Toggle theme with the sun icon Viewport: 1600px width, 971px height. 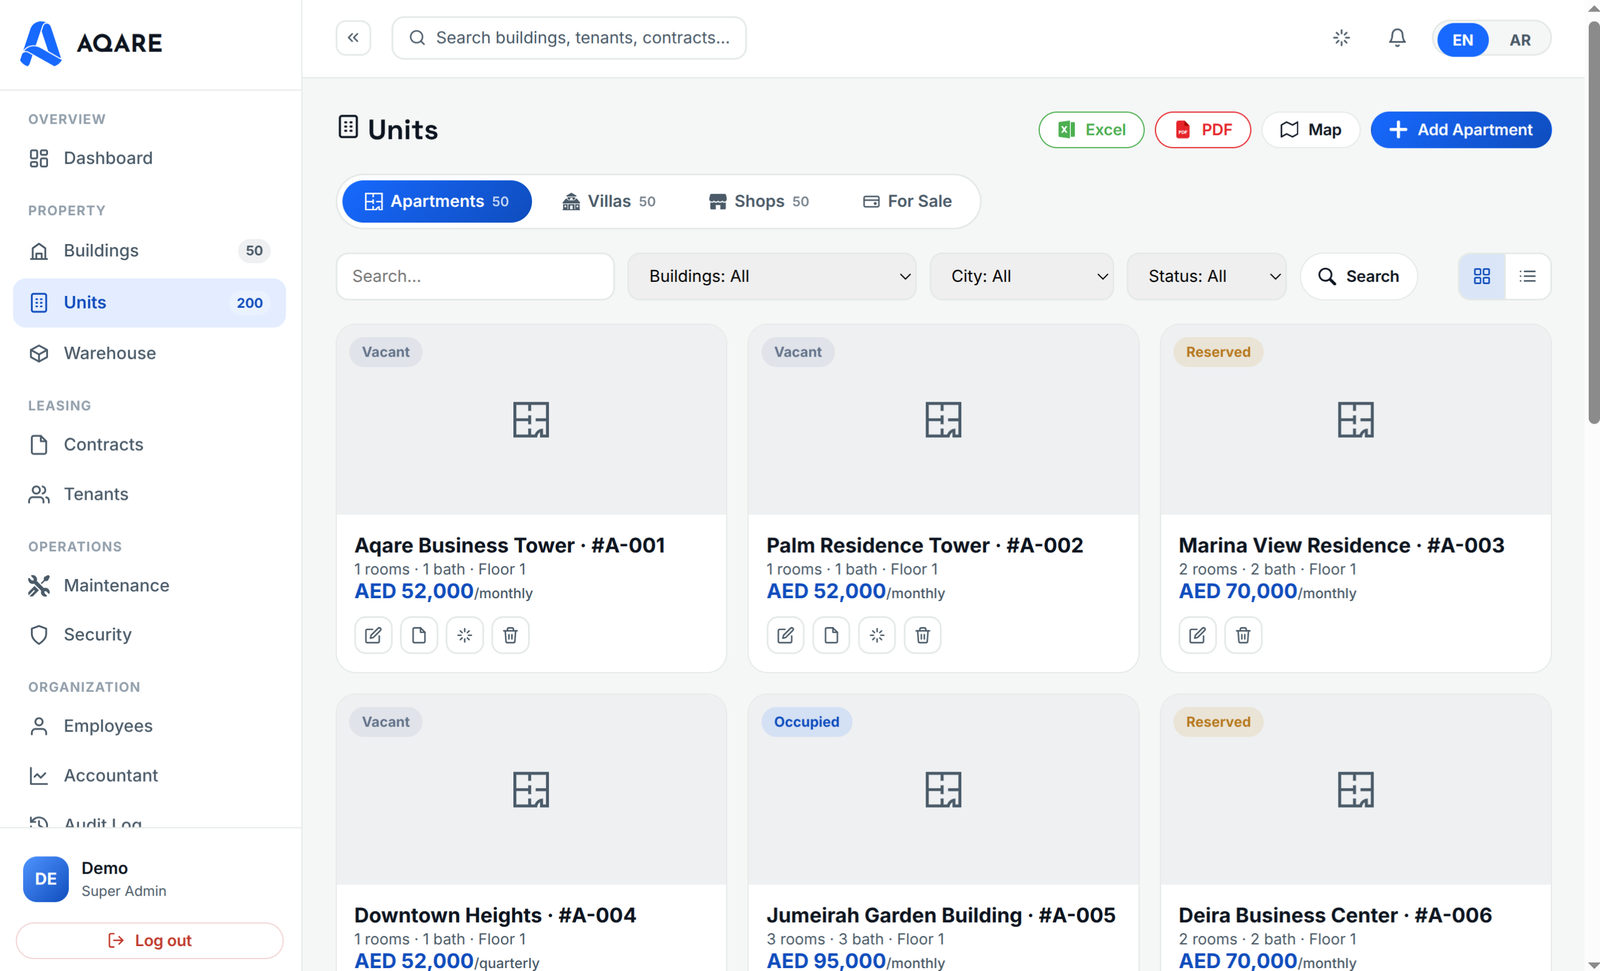click(1342, 38)
